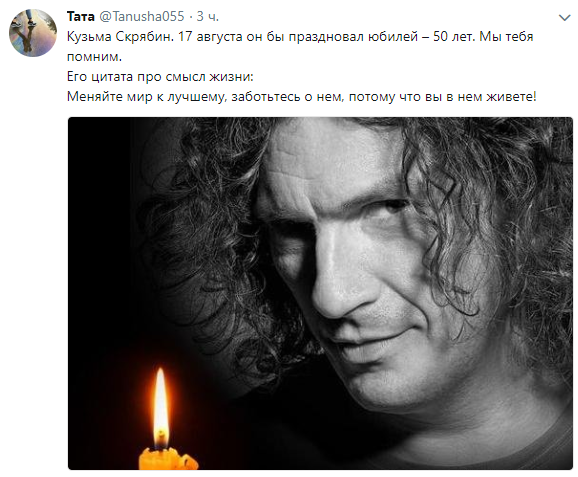Open the display name Тата
The width and height of the screenshot is (578, 477).
tap(81, 16)
